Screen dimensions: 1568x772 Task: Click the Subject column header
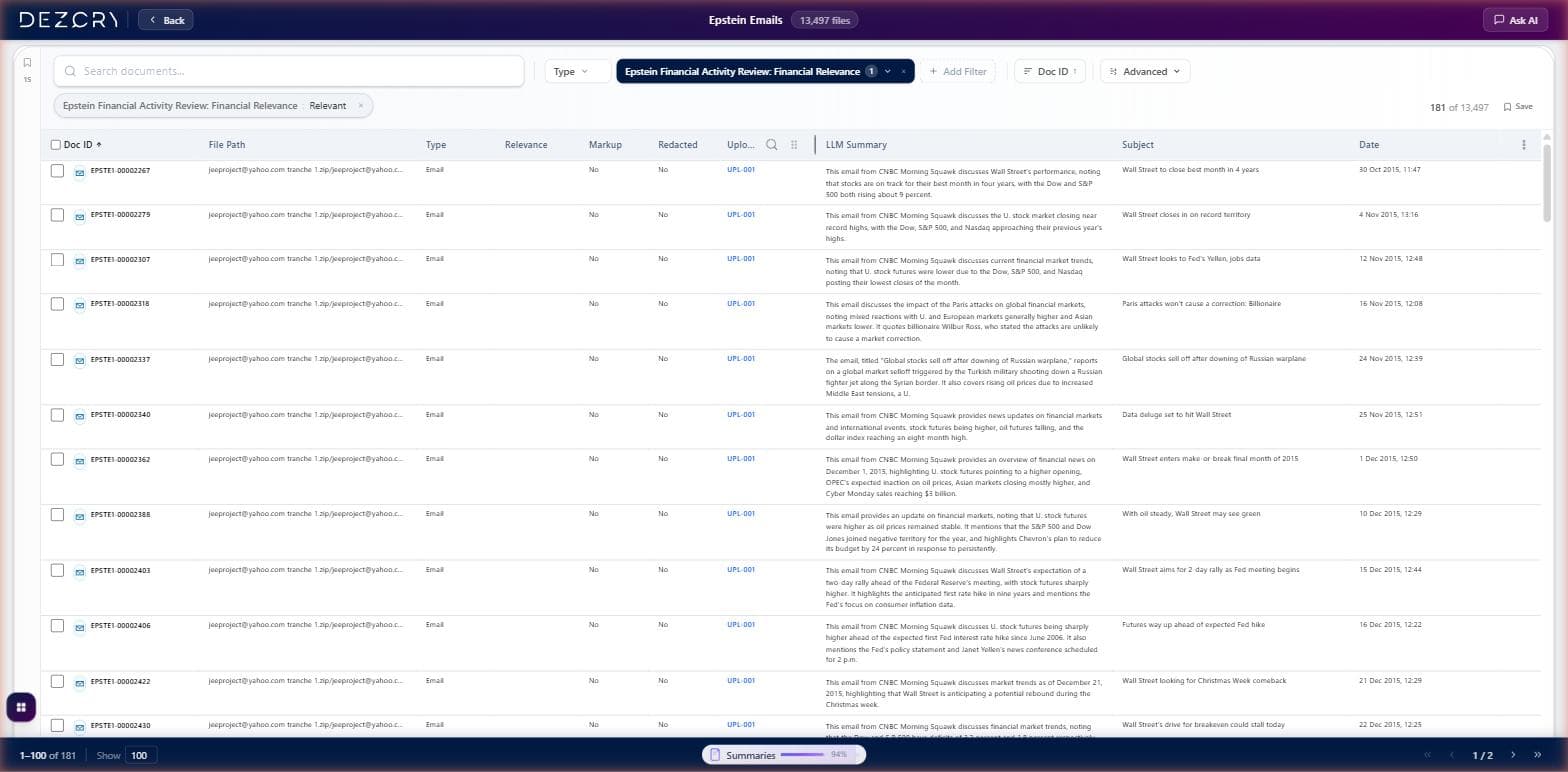point(1138,145)
